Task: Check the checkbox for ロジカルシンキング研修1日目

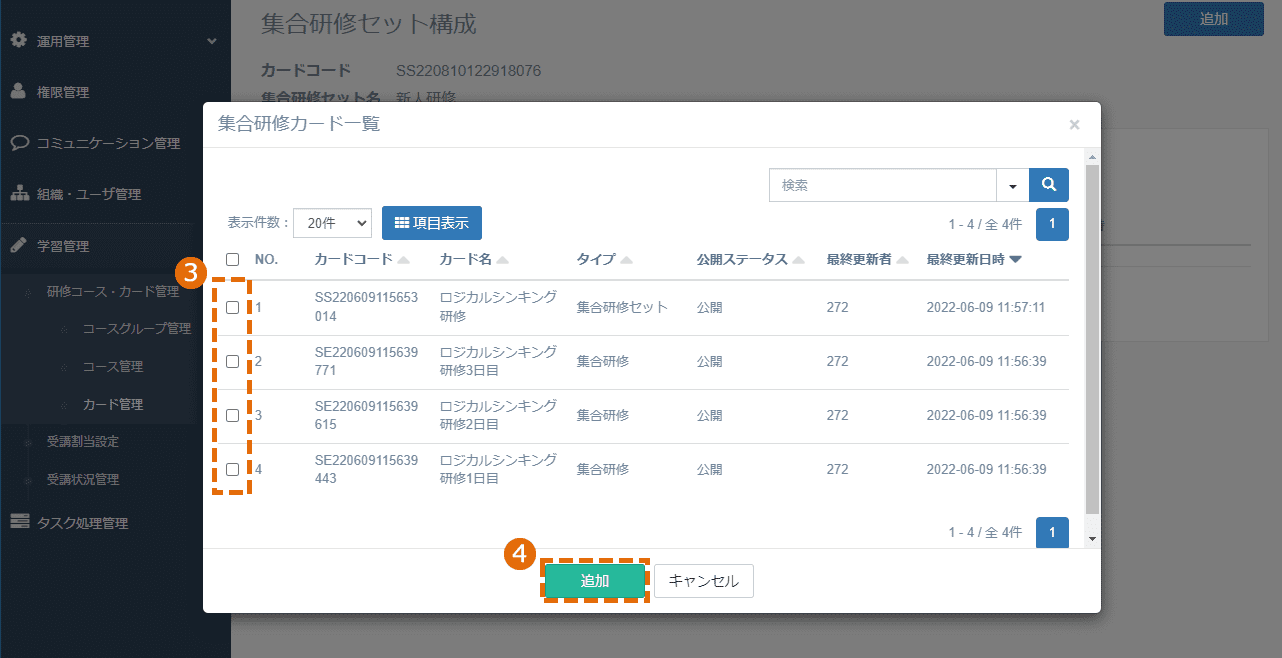Action: click(x=232, y=469)
